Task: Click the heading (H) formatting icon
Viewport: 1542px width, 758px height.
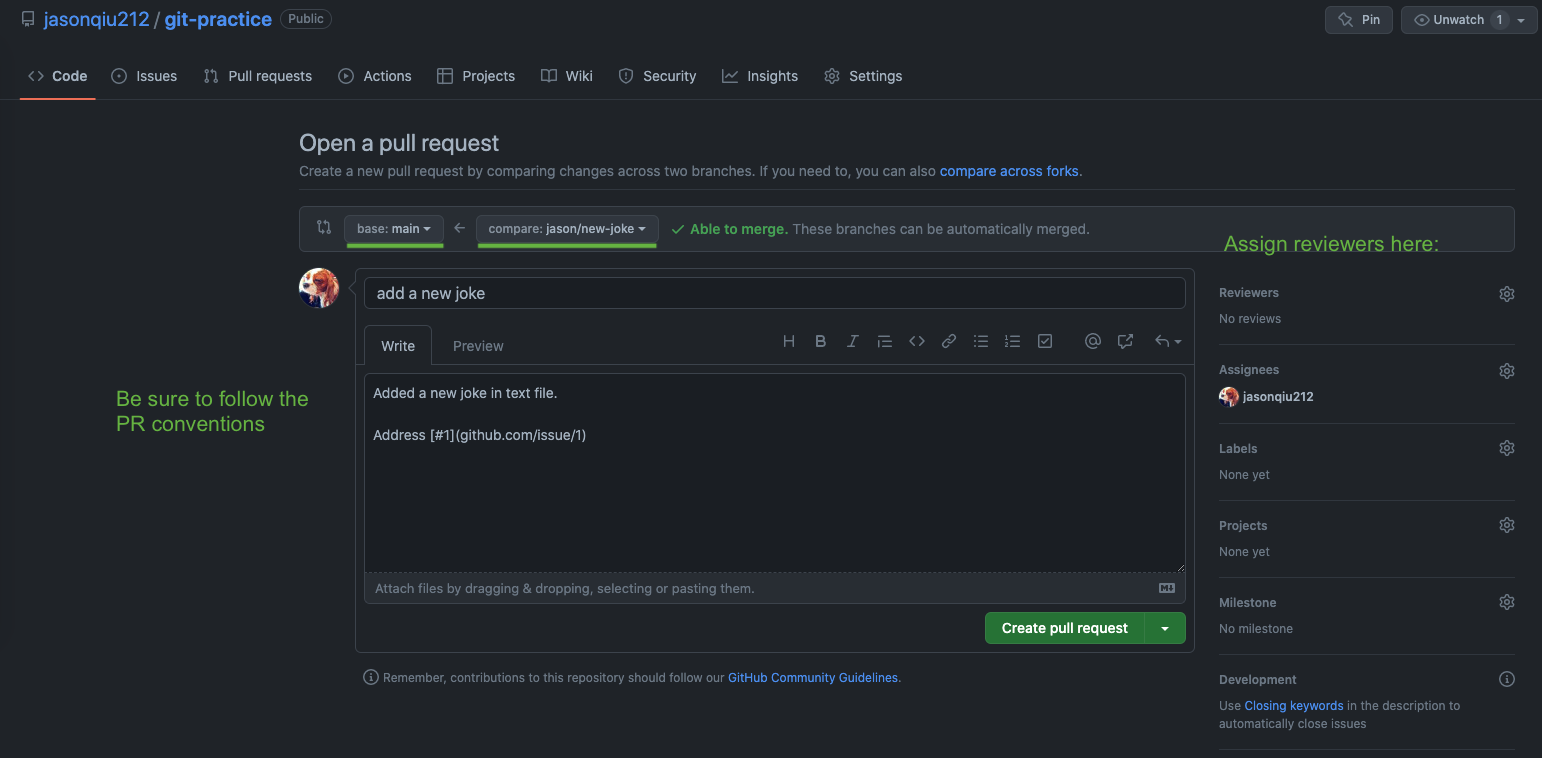Action: click(788, 341)
